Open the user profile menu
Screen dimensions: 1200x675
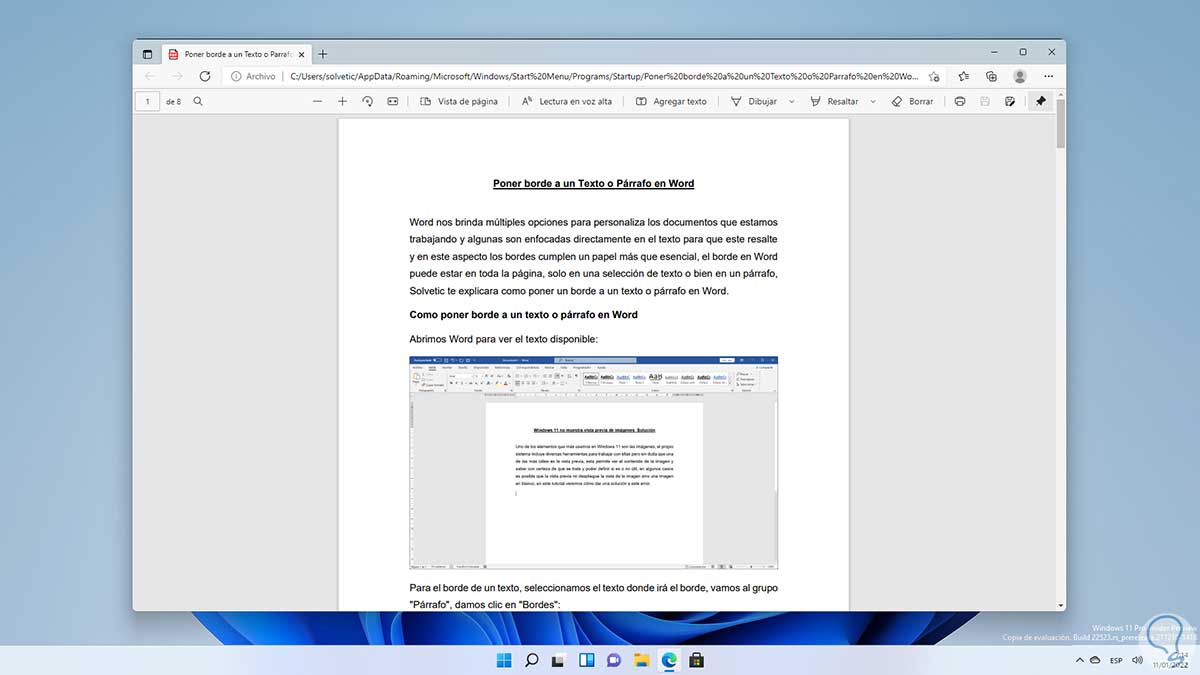[x=1019, y=76]
